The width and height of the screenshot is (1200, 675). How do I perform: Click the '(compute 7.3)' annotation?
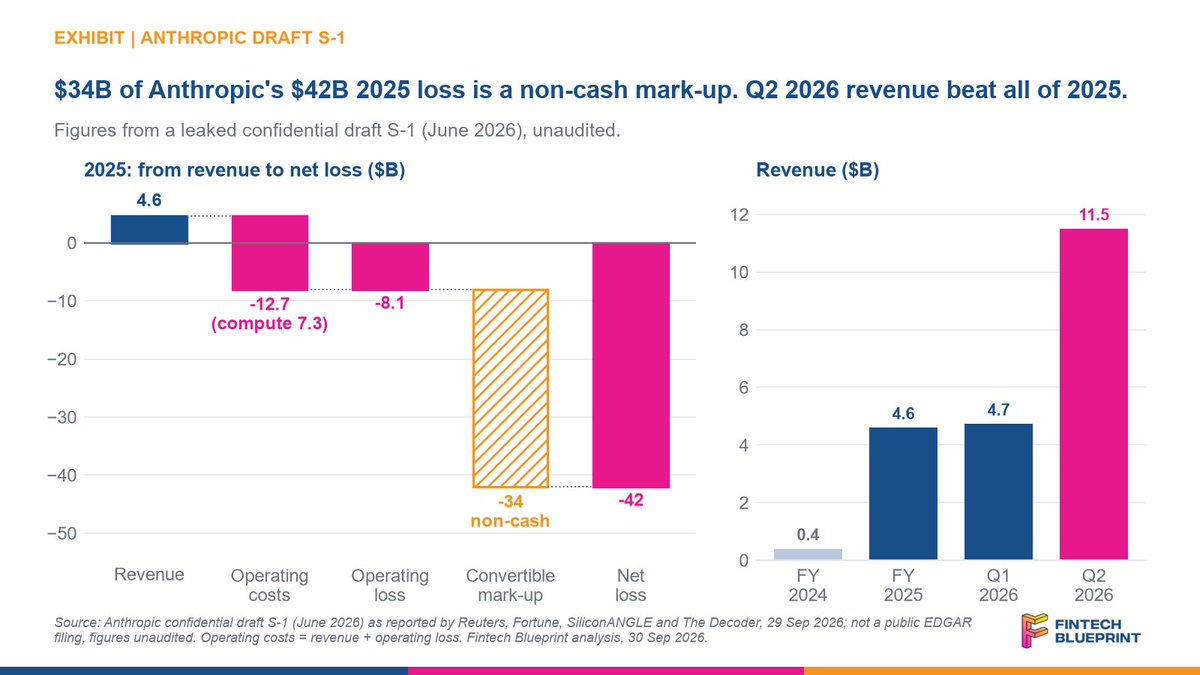[x=269, y=323]
